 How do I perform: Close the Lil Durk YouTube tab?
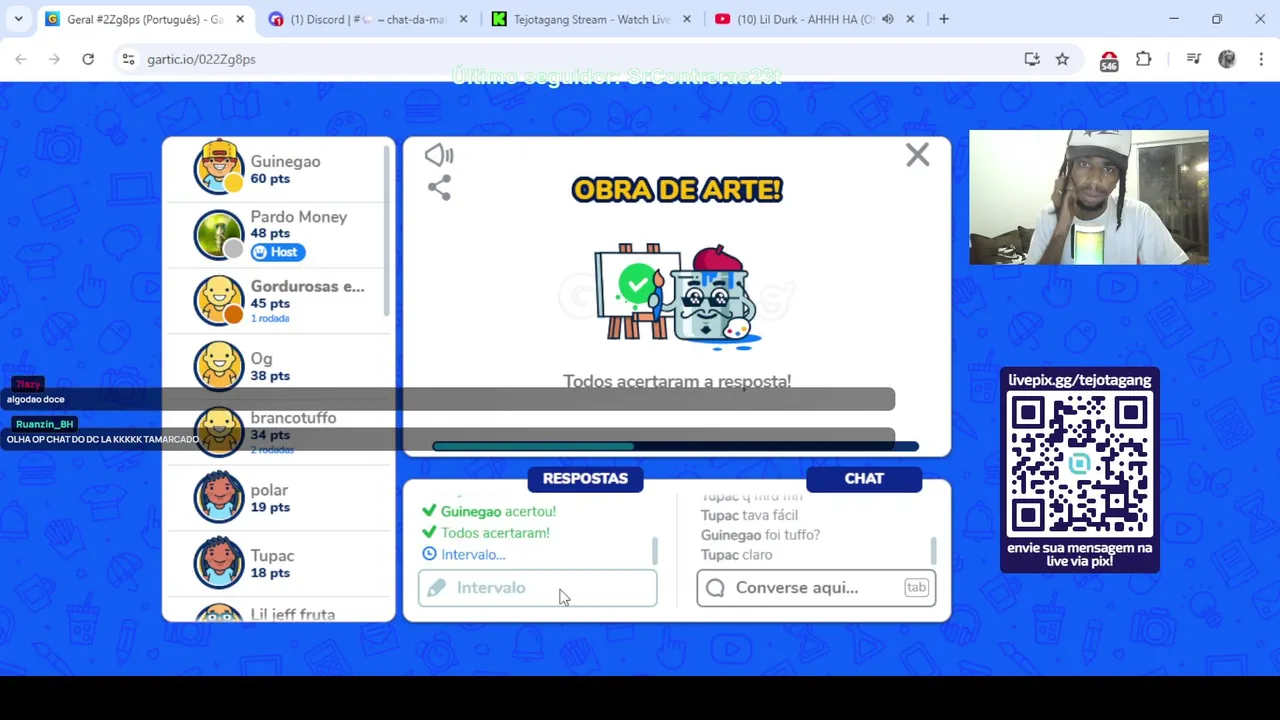point(910,19)
